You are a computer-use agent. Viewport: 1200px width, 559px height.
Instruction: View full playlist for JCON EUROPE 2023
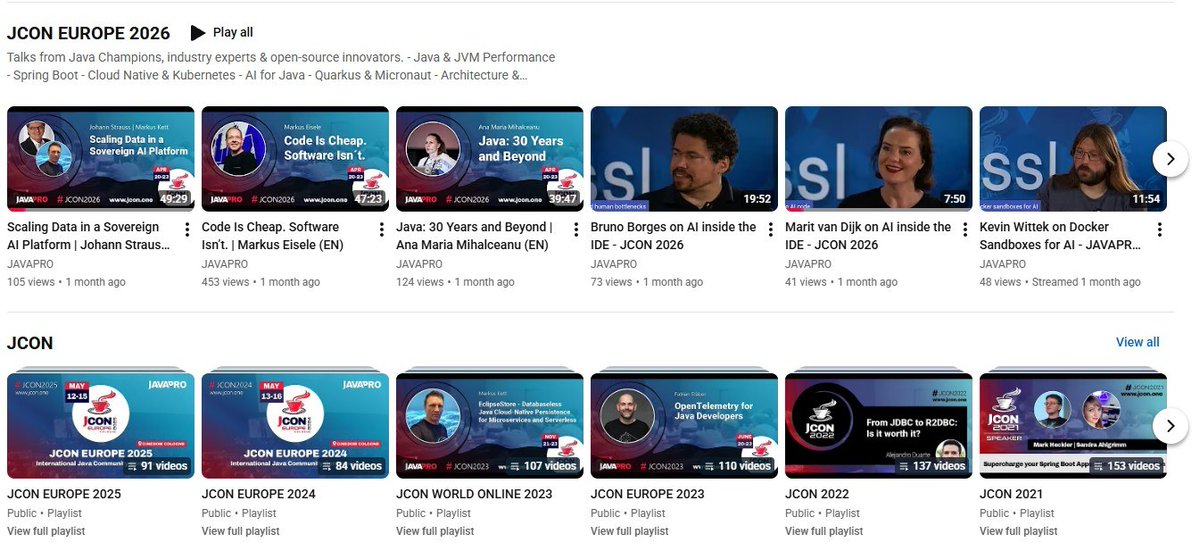pyautogui.click(x=630, y=531)
